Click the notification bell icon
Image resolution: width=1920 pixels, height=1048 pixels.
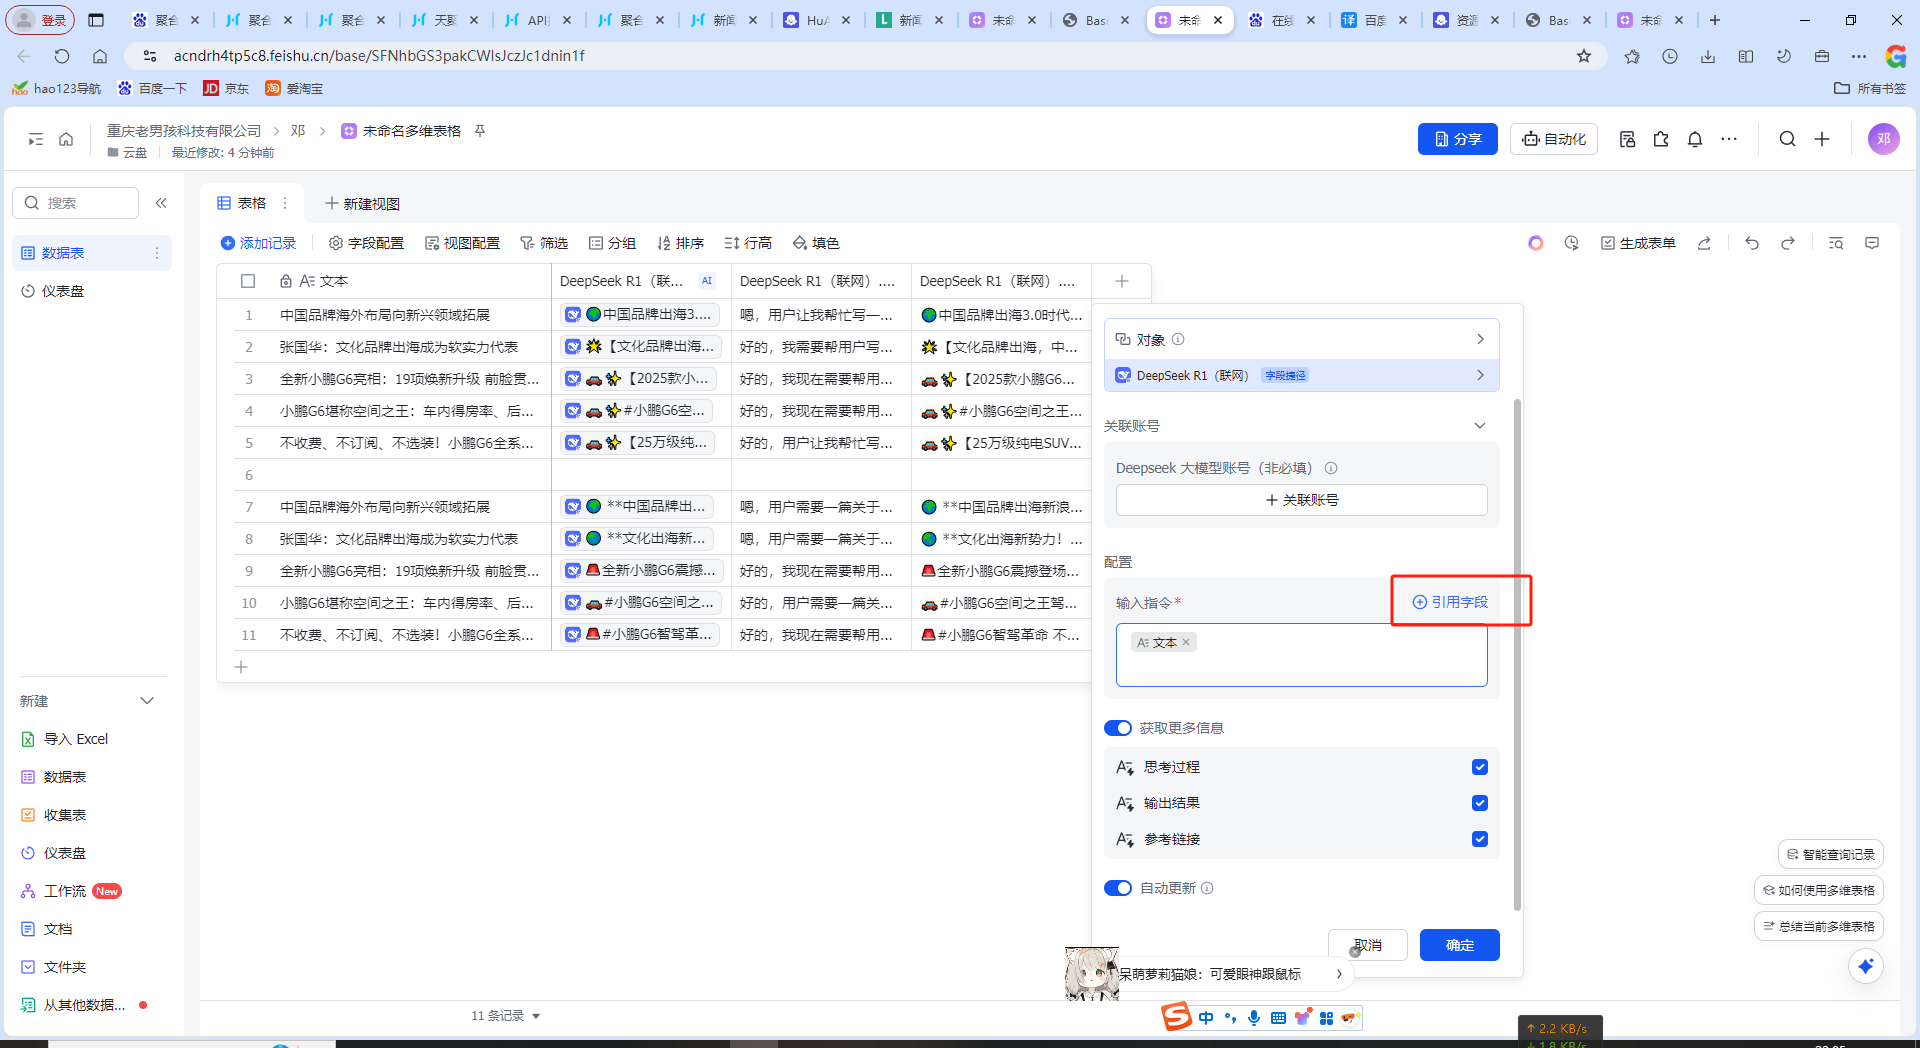pyautogui.click(x=1695, y=140)
